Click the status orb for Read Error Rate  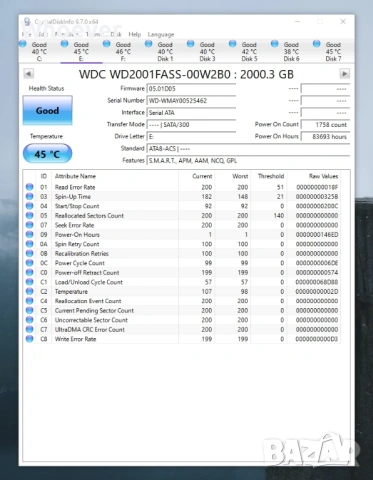[30, 187]
